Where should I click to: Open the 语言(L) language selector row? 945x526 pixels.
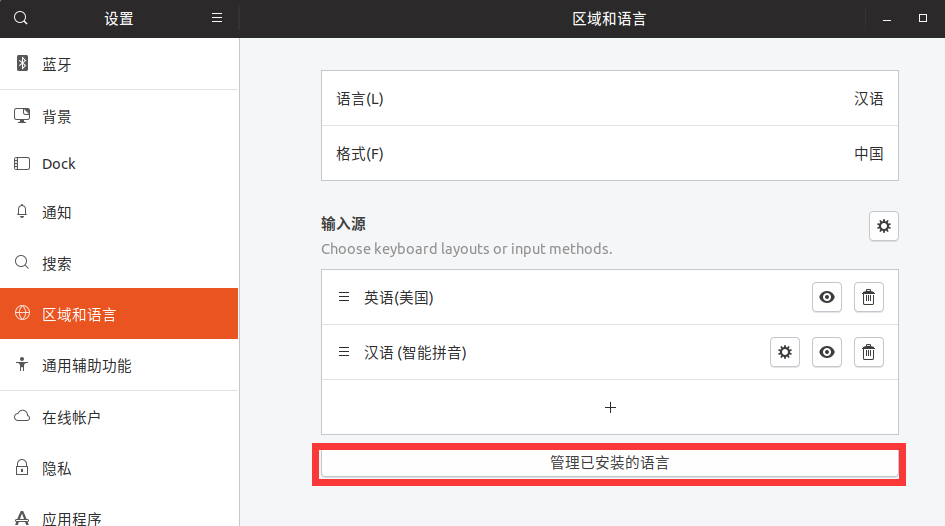[610, 99]
